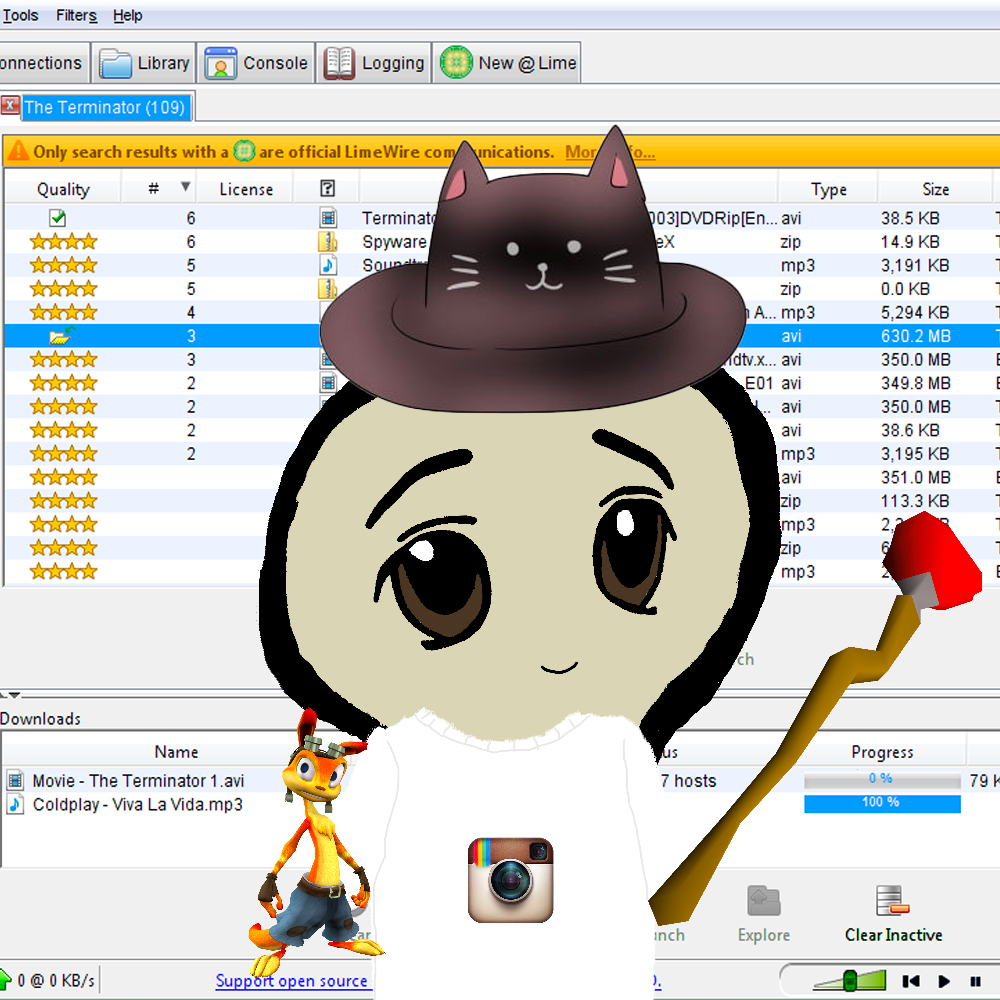The image size is (1000, 1000).
Task: Click the Explore button
Action: tap(763, 914)
